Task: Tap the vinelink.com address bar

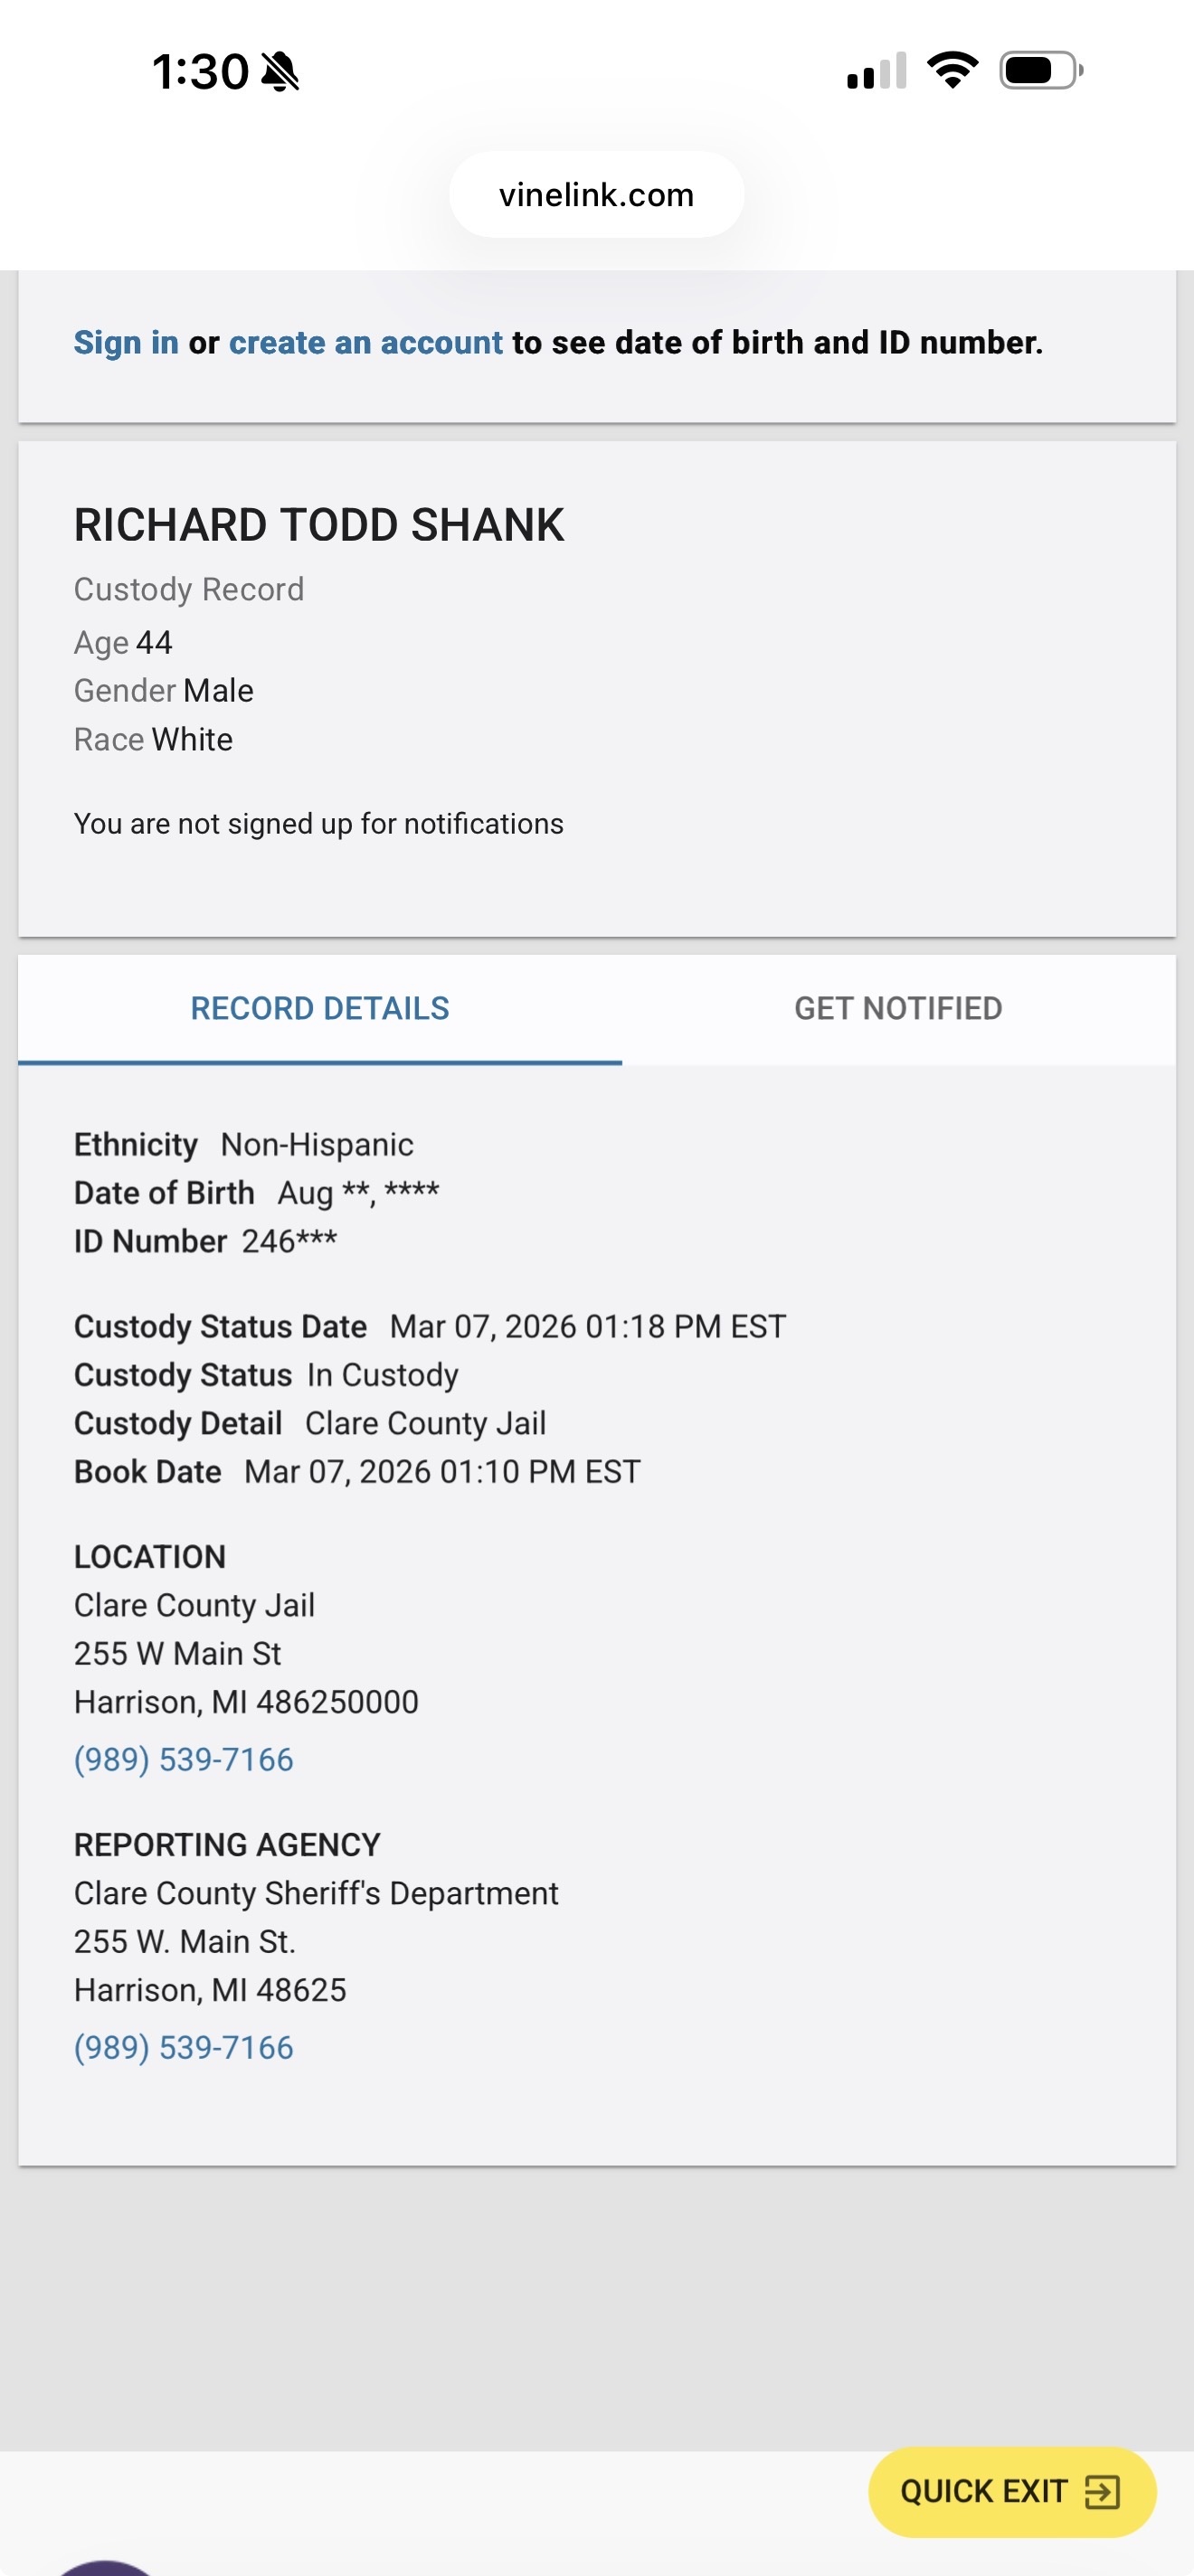Action: click(596, 195)
